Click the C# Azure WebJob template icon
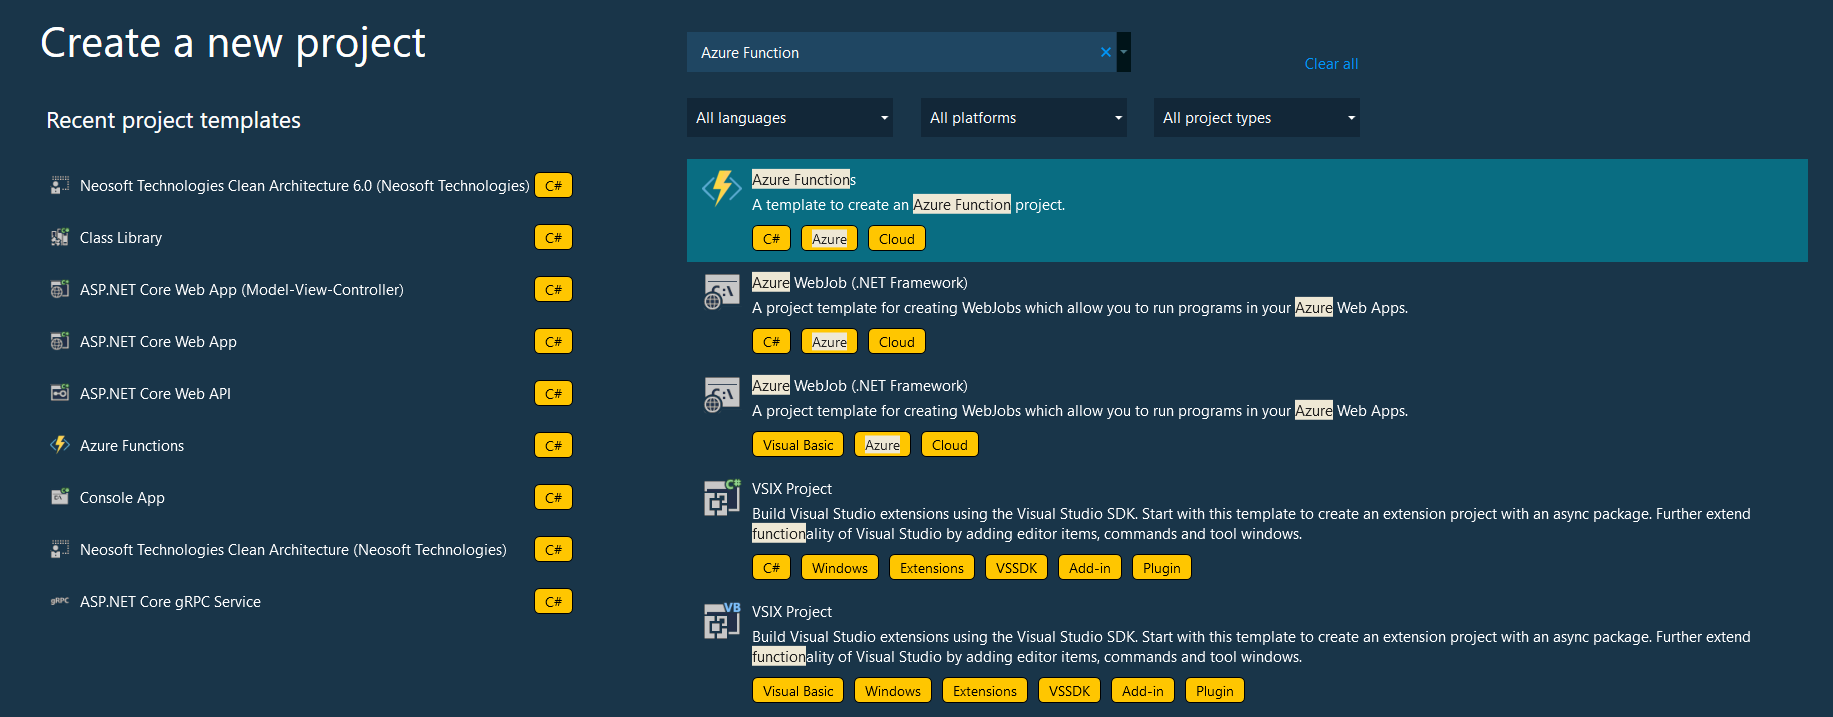 point(721,291)
